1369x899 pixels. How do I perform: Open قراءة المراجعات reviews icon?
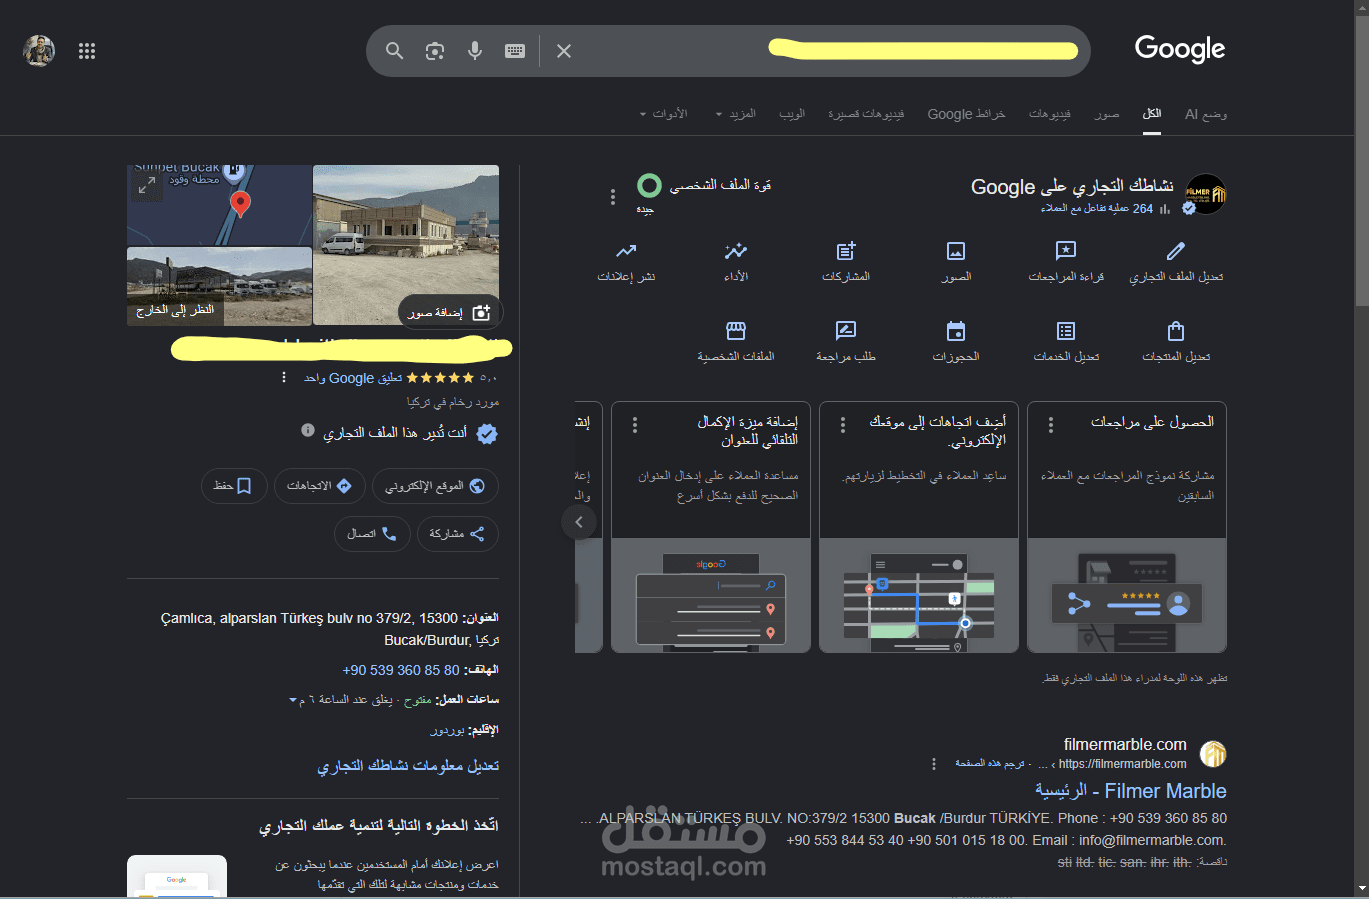click(x=1066, y=251)
